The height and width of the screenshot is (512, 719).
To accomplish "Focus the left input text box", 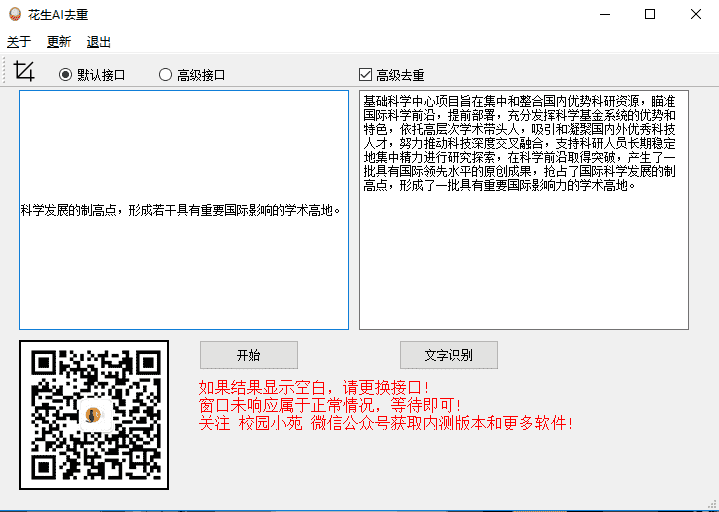I will 184,270.
